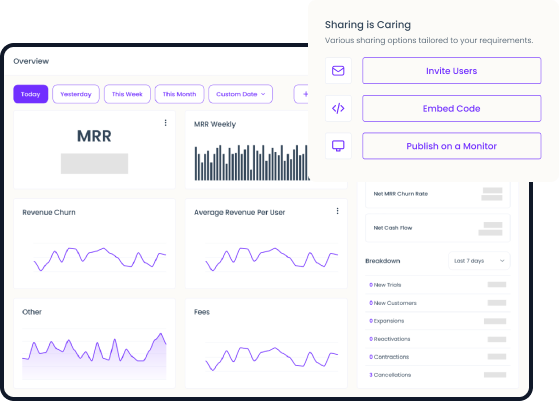Click the Revenue Churn chart
This screenshot has width=559, height=401.
(x=99, y=258)
